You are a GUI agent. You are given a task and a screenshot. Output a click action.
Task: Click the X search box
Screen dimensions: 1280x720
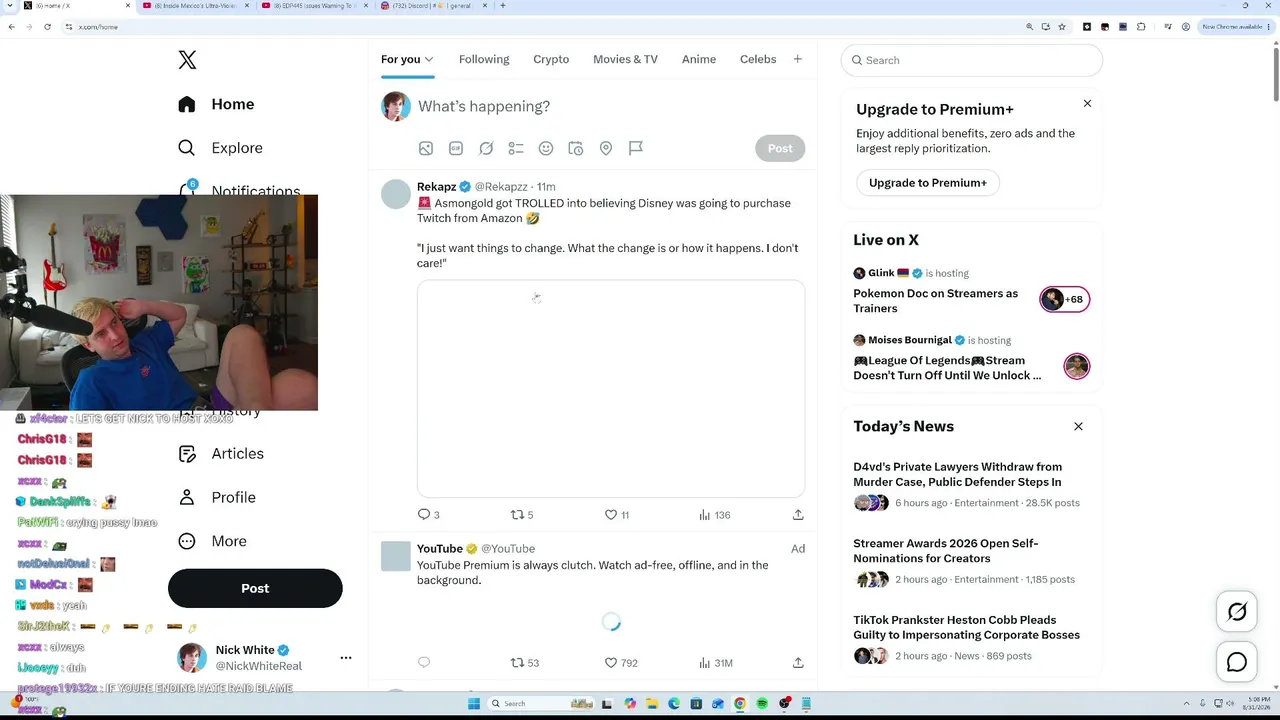(972, 60)
